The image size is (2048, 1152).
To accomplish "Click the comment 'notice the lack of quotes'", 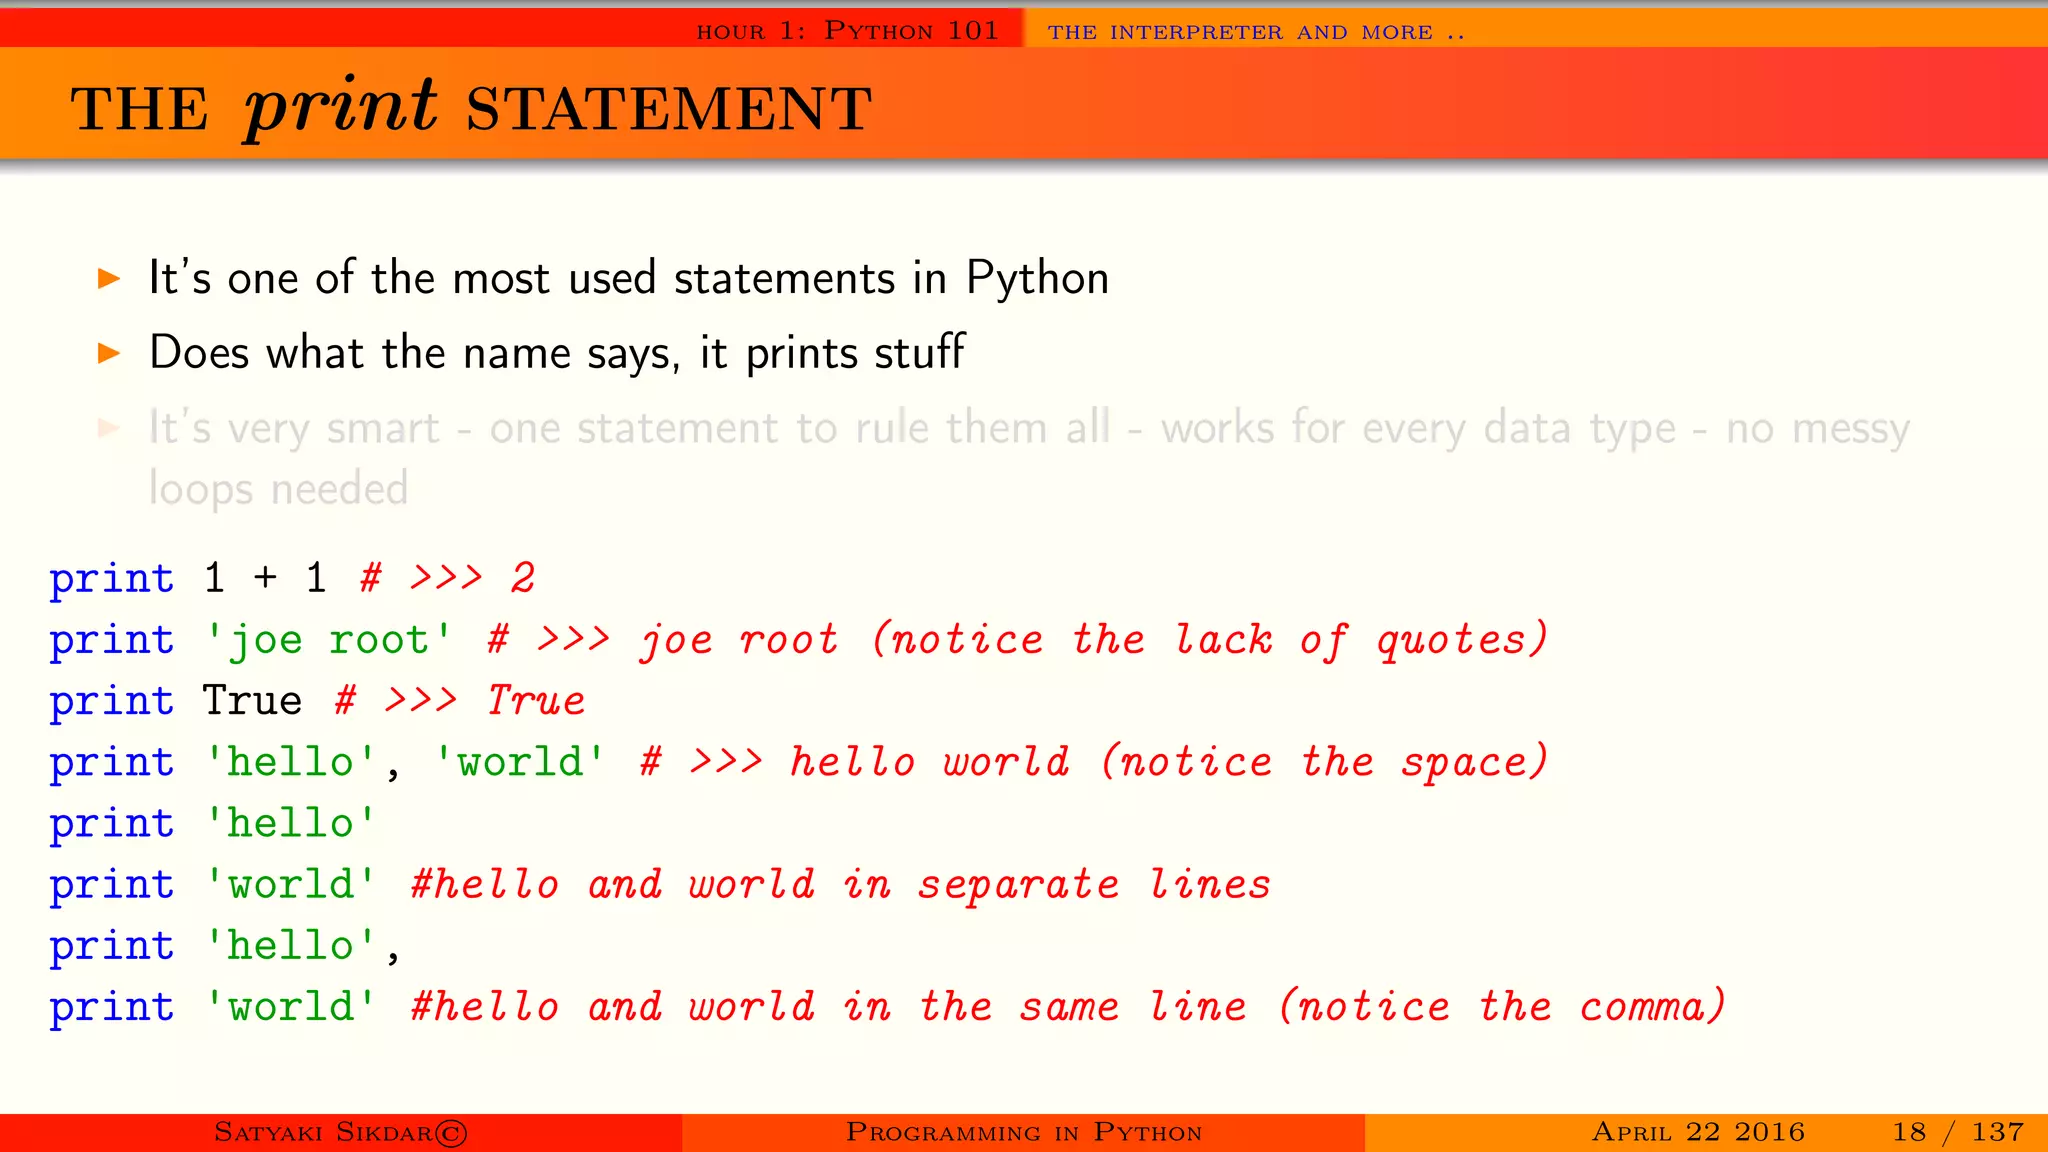I will coord(1210,640).
